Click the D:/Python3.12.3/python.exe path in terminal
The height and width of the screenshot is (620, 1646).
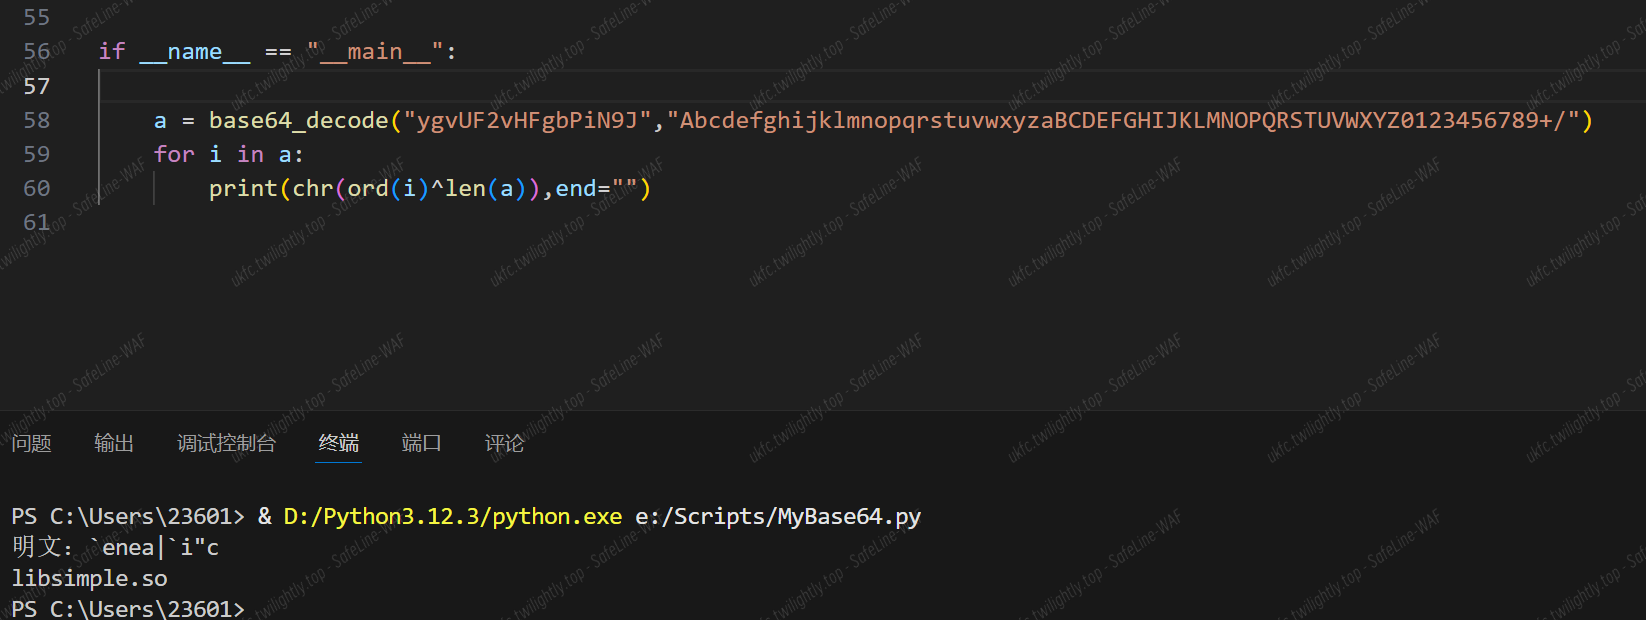[x=453, y=516]
